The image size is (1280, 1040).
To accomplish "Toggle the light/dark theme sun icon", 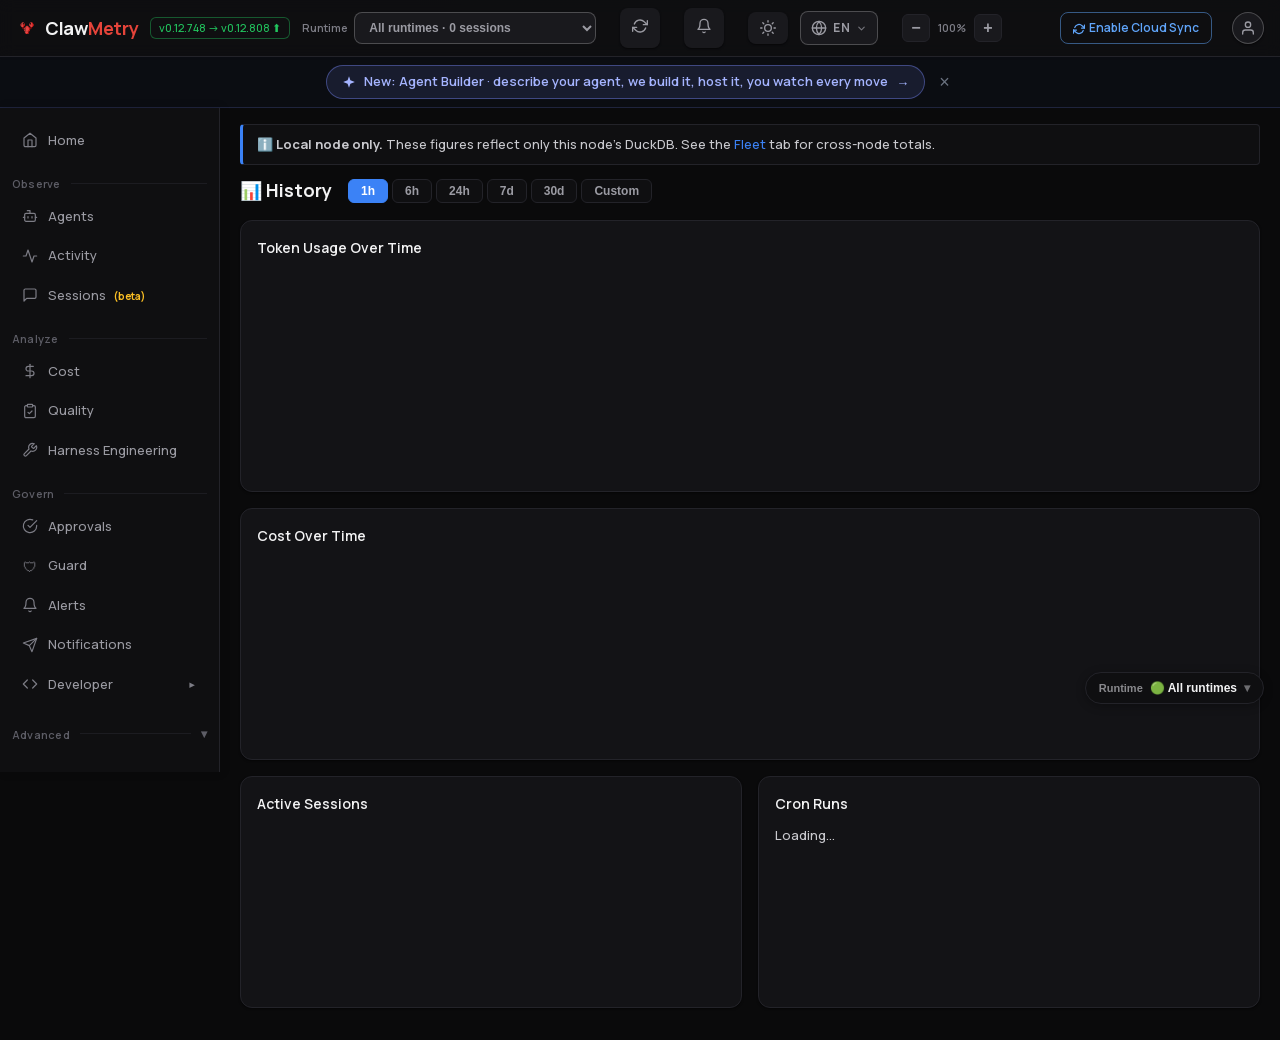I will click(x=768, y=28).
